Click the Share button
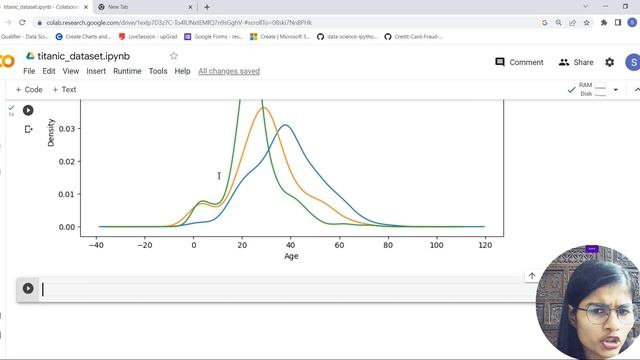The image size is (640, 360). (x=576, y=62)
